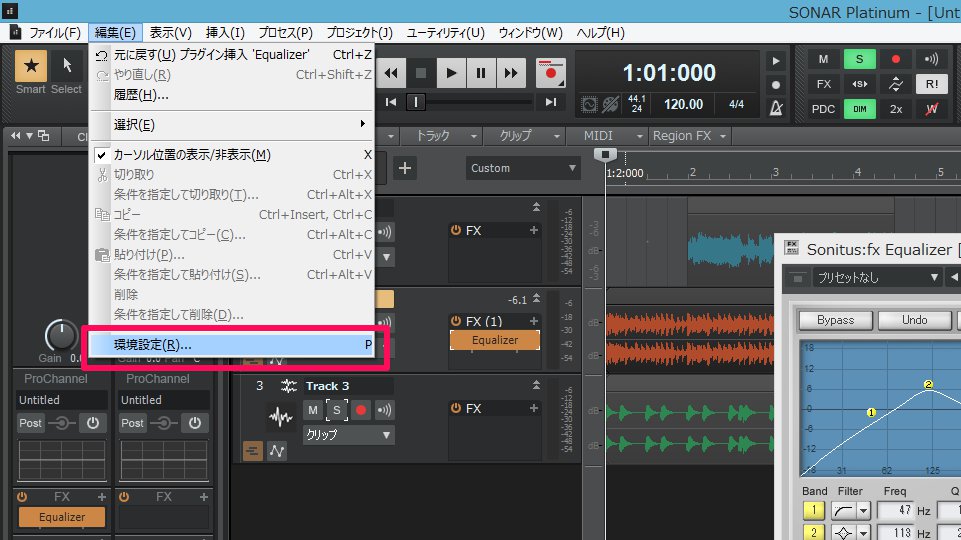Solo Track 3
961x540 pixels.
click(x=336, y=410)
